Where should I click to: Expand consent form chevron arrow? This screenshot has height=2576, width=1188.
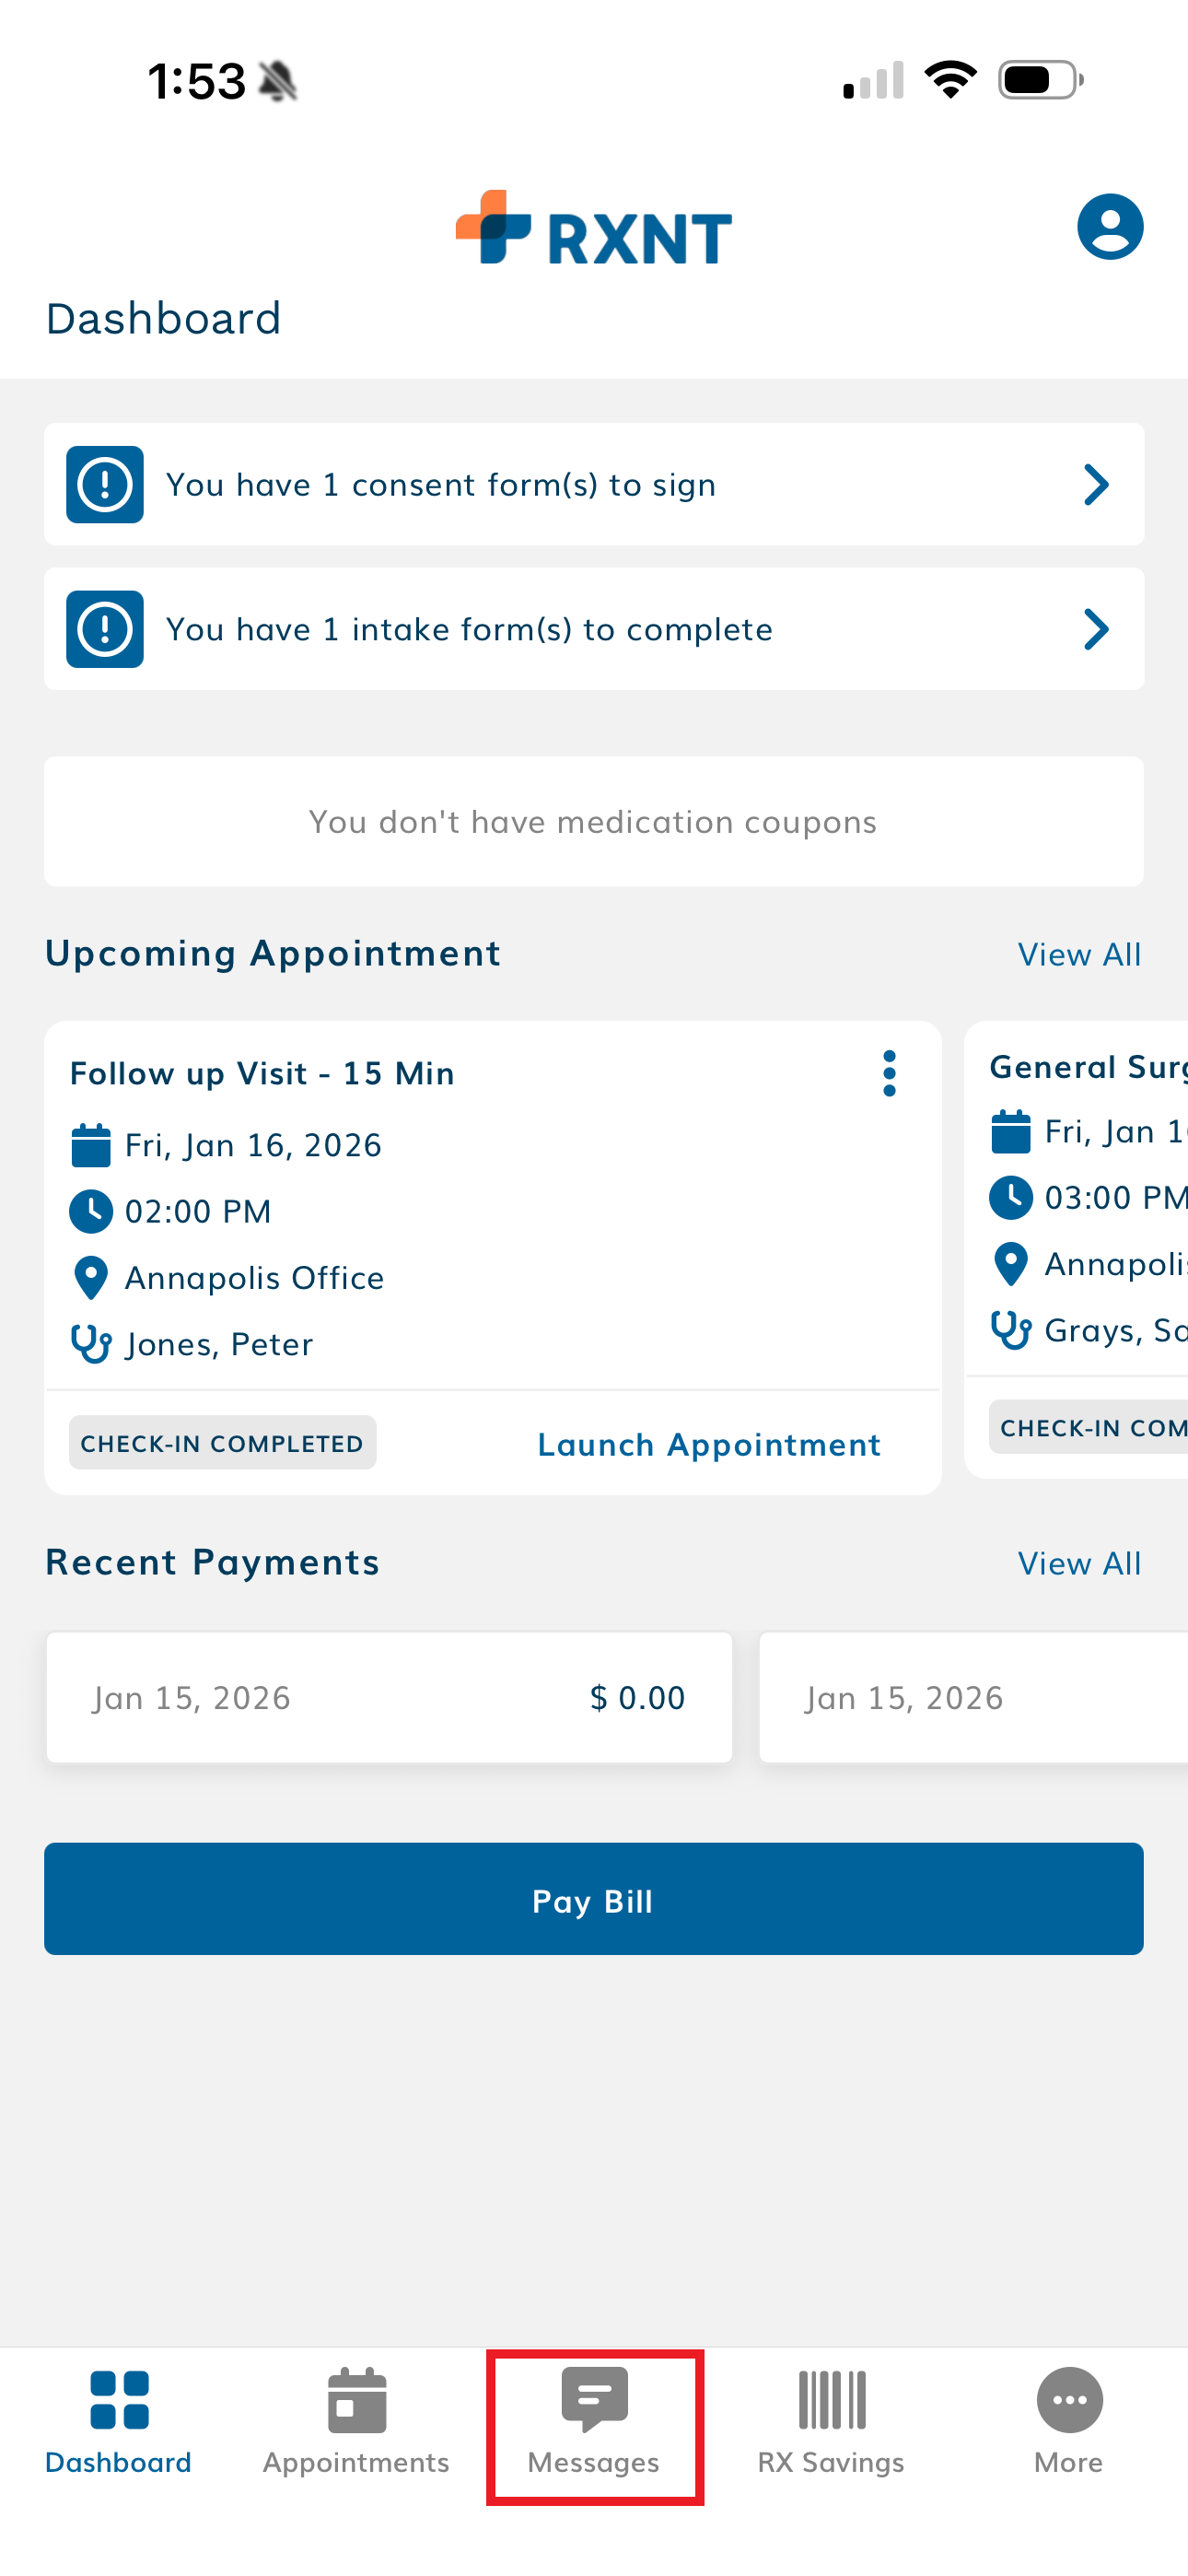pyautogui.click(x=1097, y=485)
